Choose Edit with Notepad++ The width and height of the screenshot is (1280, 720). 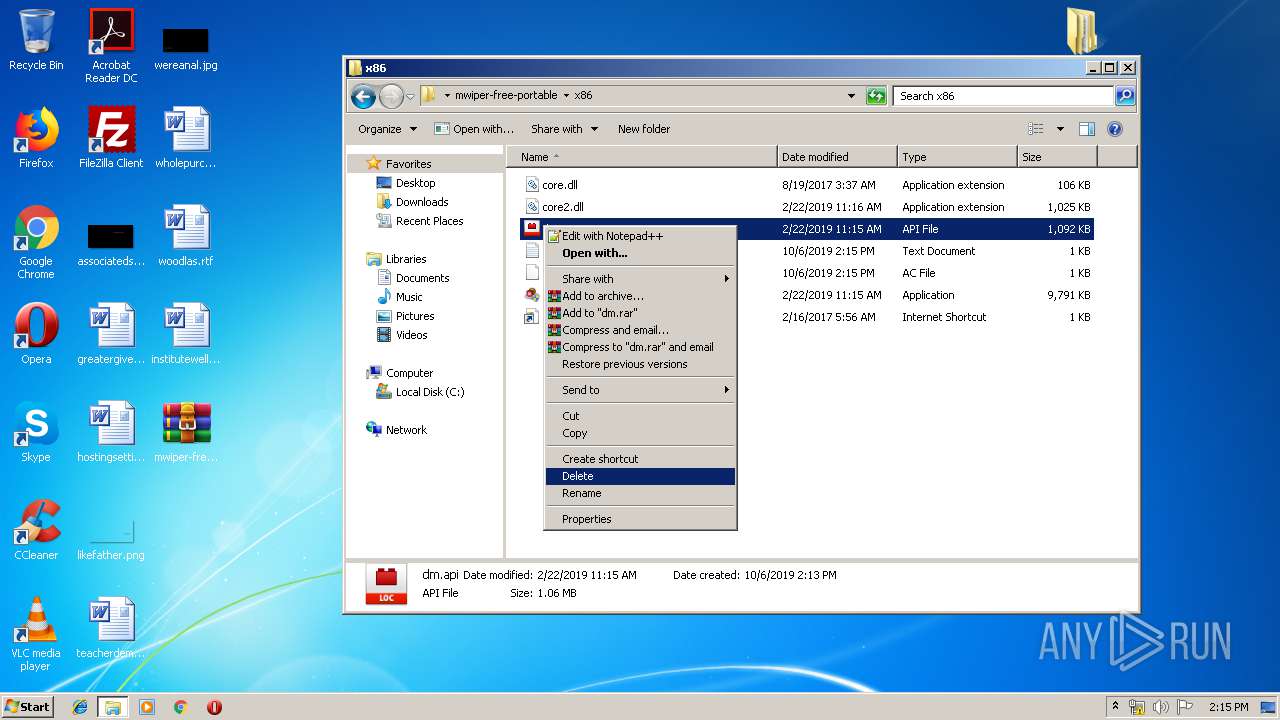(x=640, y=236)
